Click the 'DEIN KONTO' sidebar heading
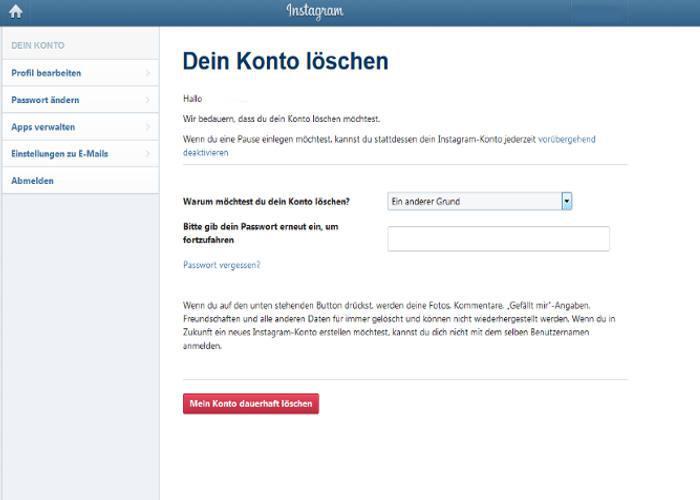This screenshot has width=700, height=500. point(38,46)
